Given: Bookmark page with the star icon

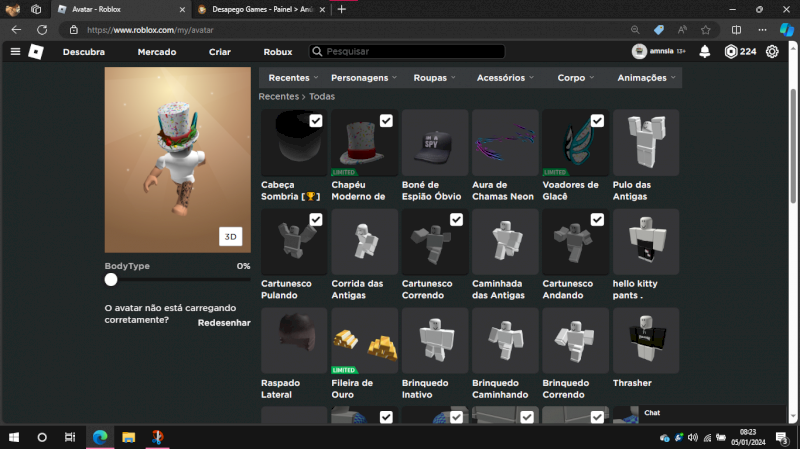Looking at the screenshot, I should pyautogui.click(x=705, y=30).
